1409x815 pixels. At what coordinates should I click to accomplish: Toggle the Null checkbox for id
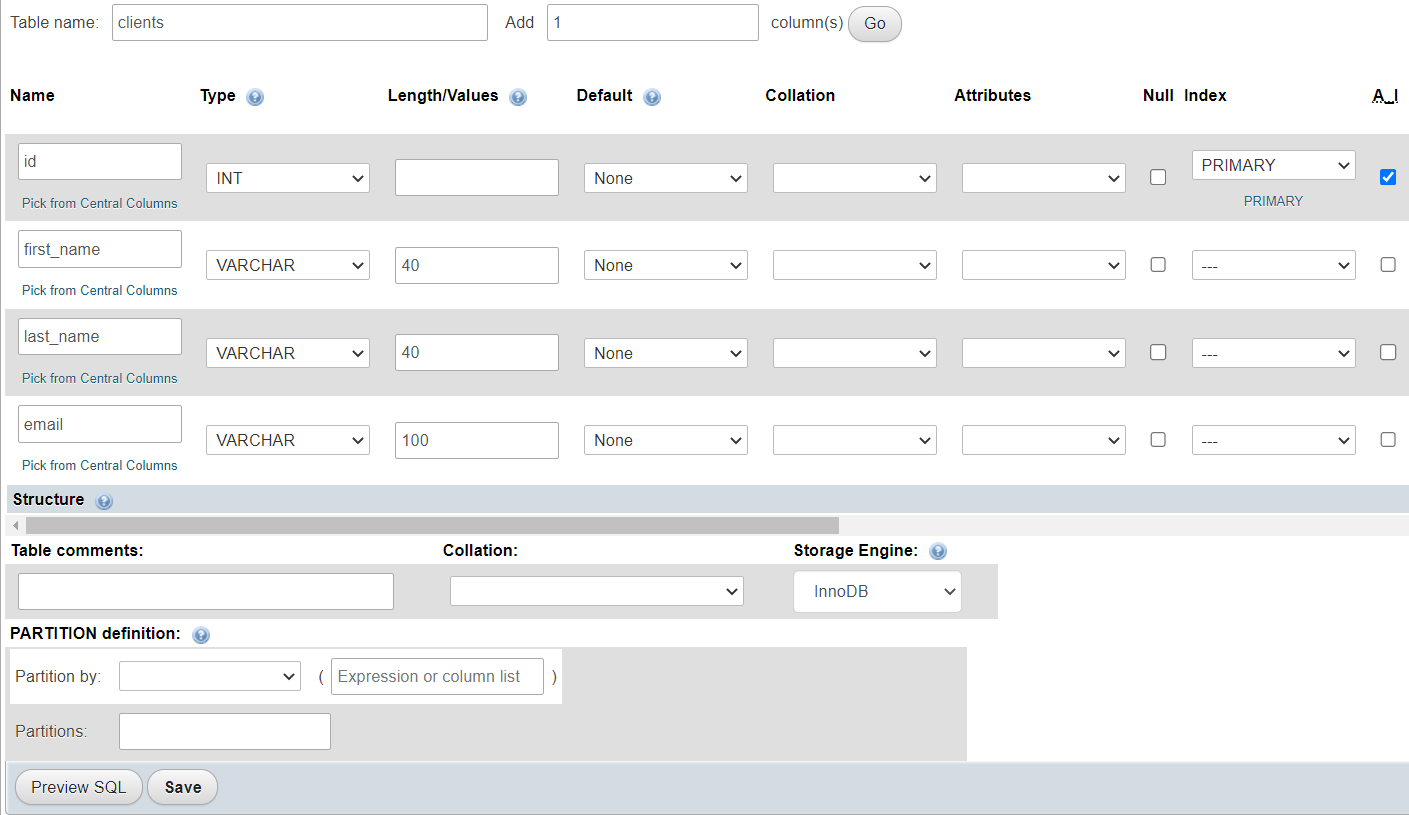click(x=1158, y=177)
